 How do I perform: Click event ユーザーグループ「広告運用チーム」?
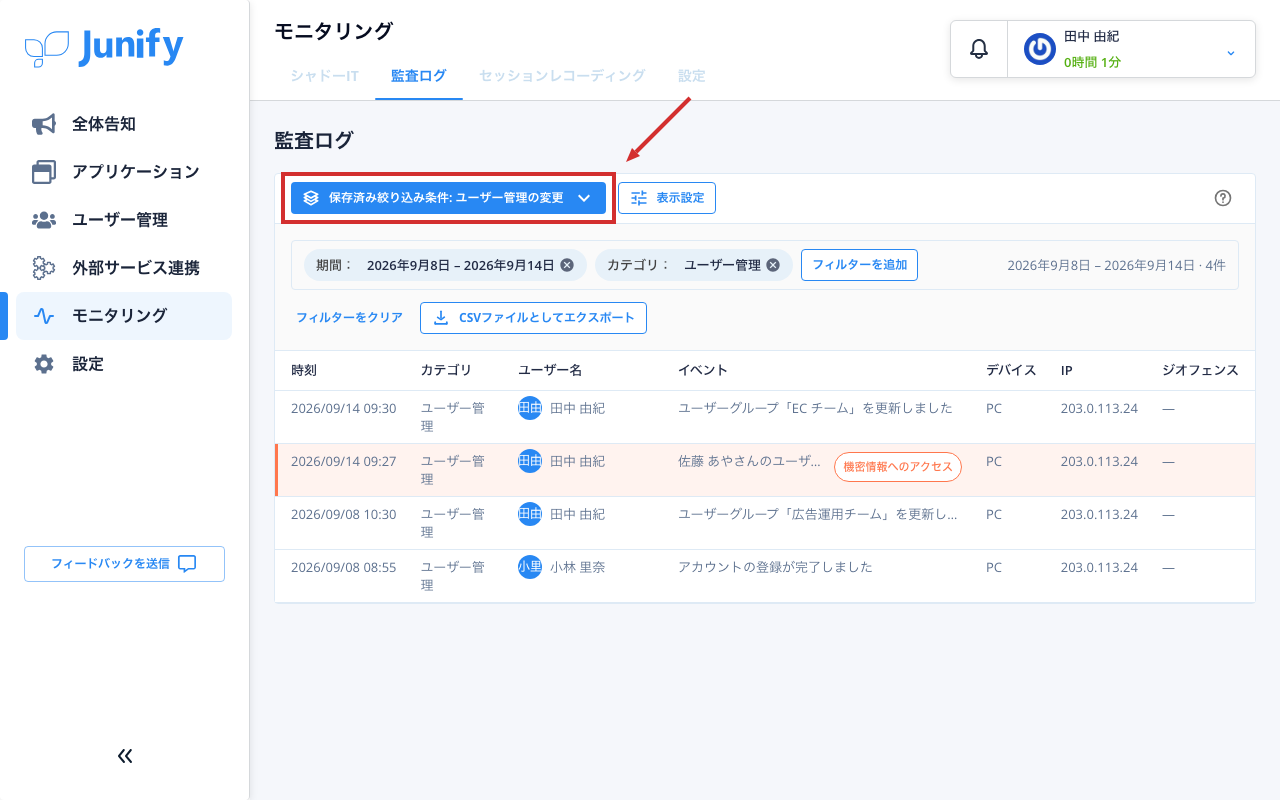coord(818,514)
